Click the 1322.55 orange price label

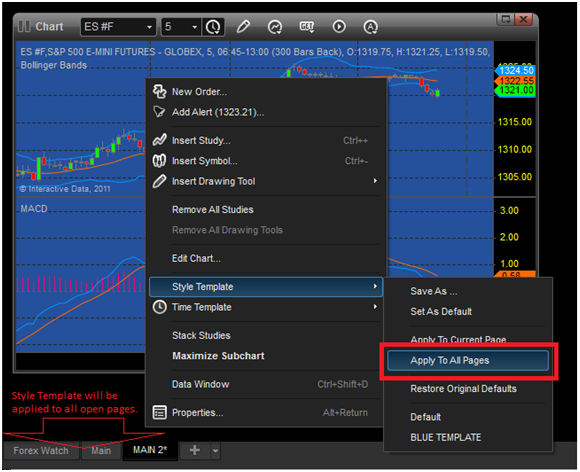515,81
